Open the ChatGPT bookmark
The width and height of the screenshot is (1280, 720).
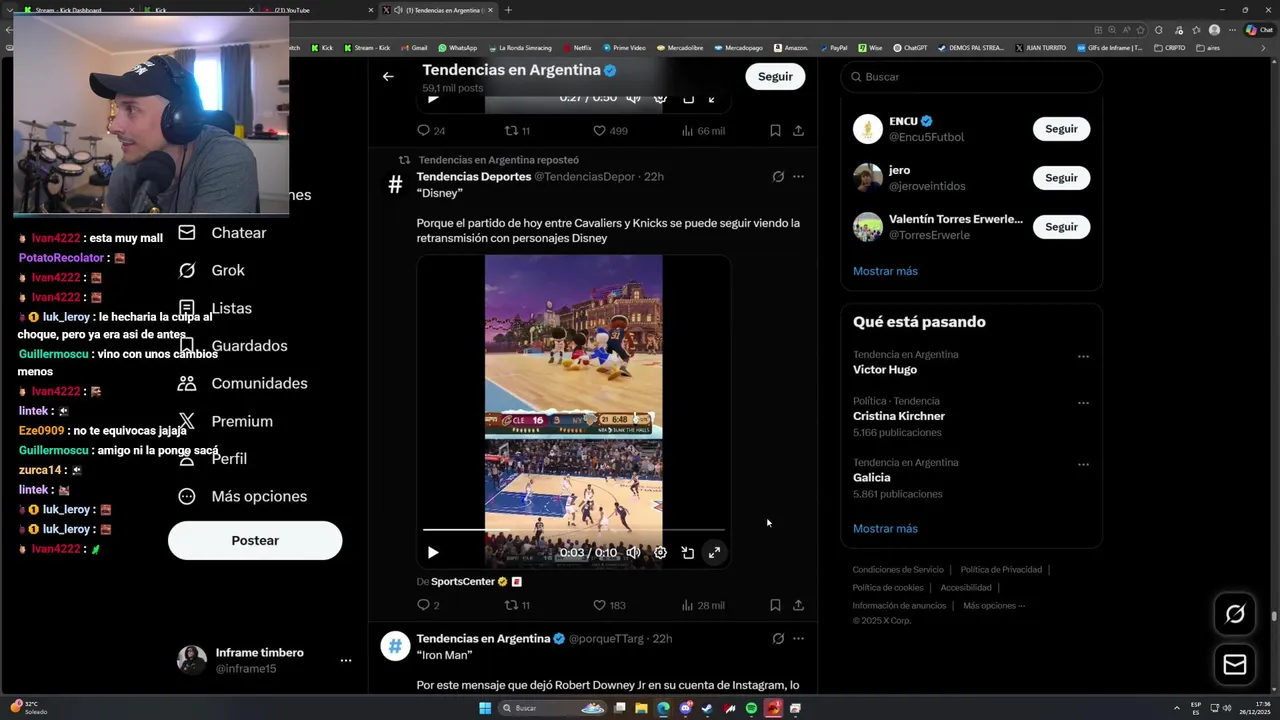tap(910, 47)
